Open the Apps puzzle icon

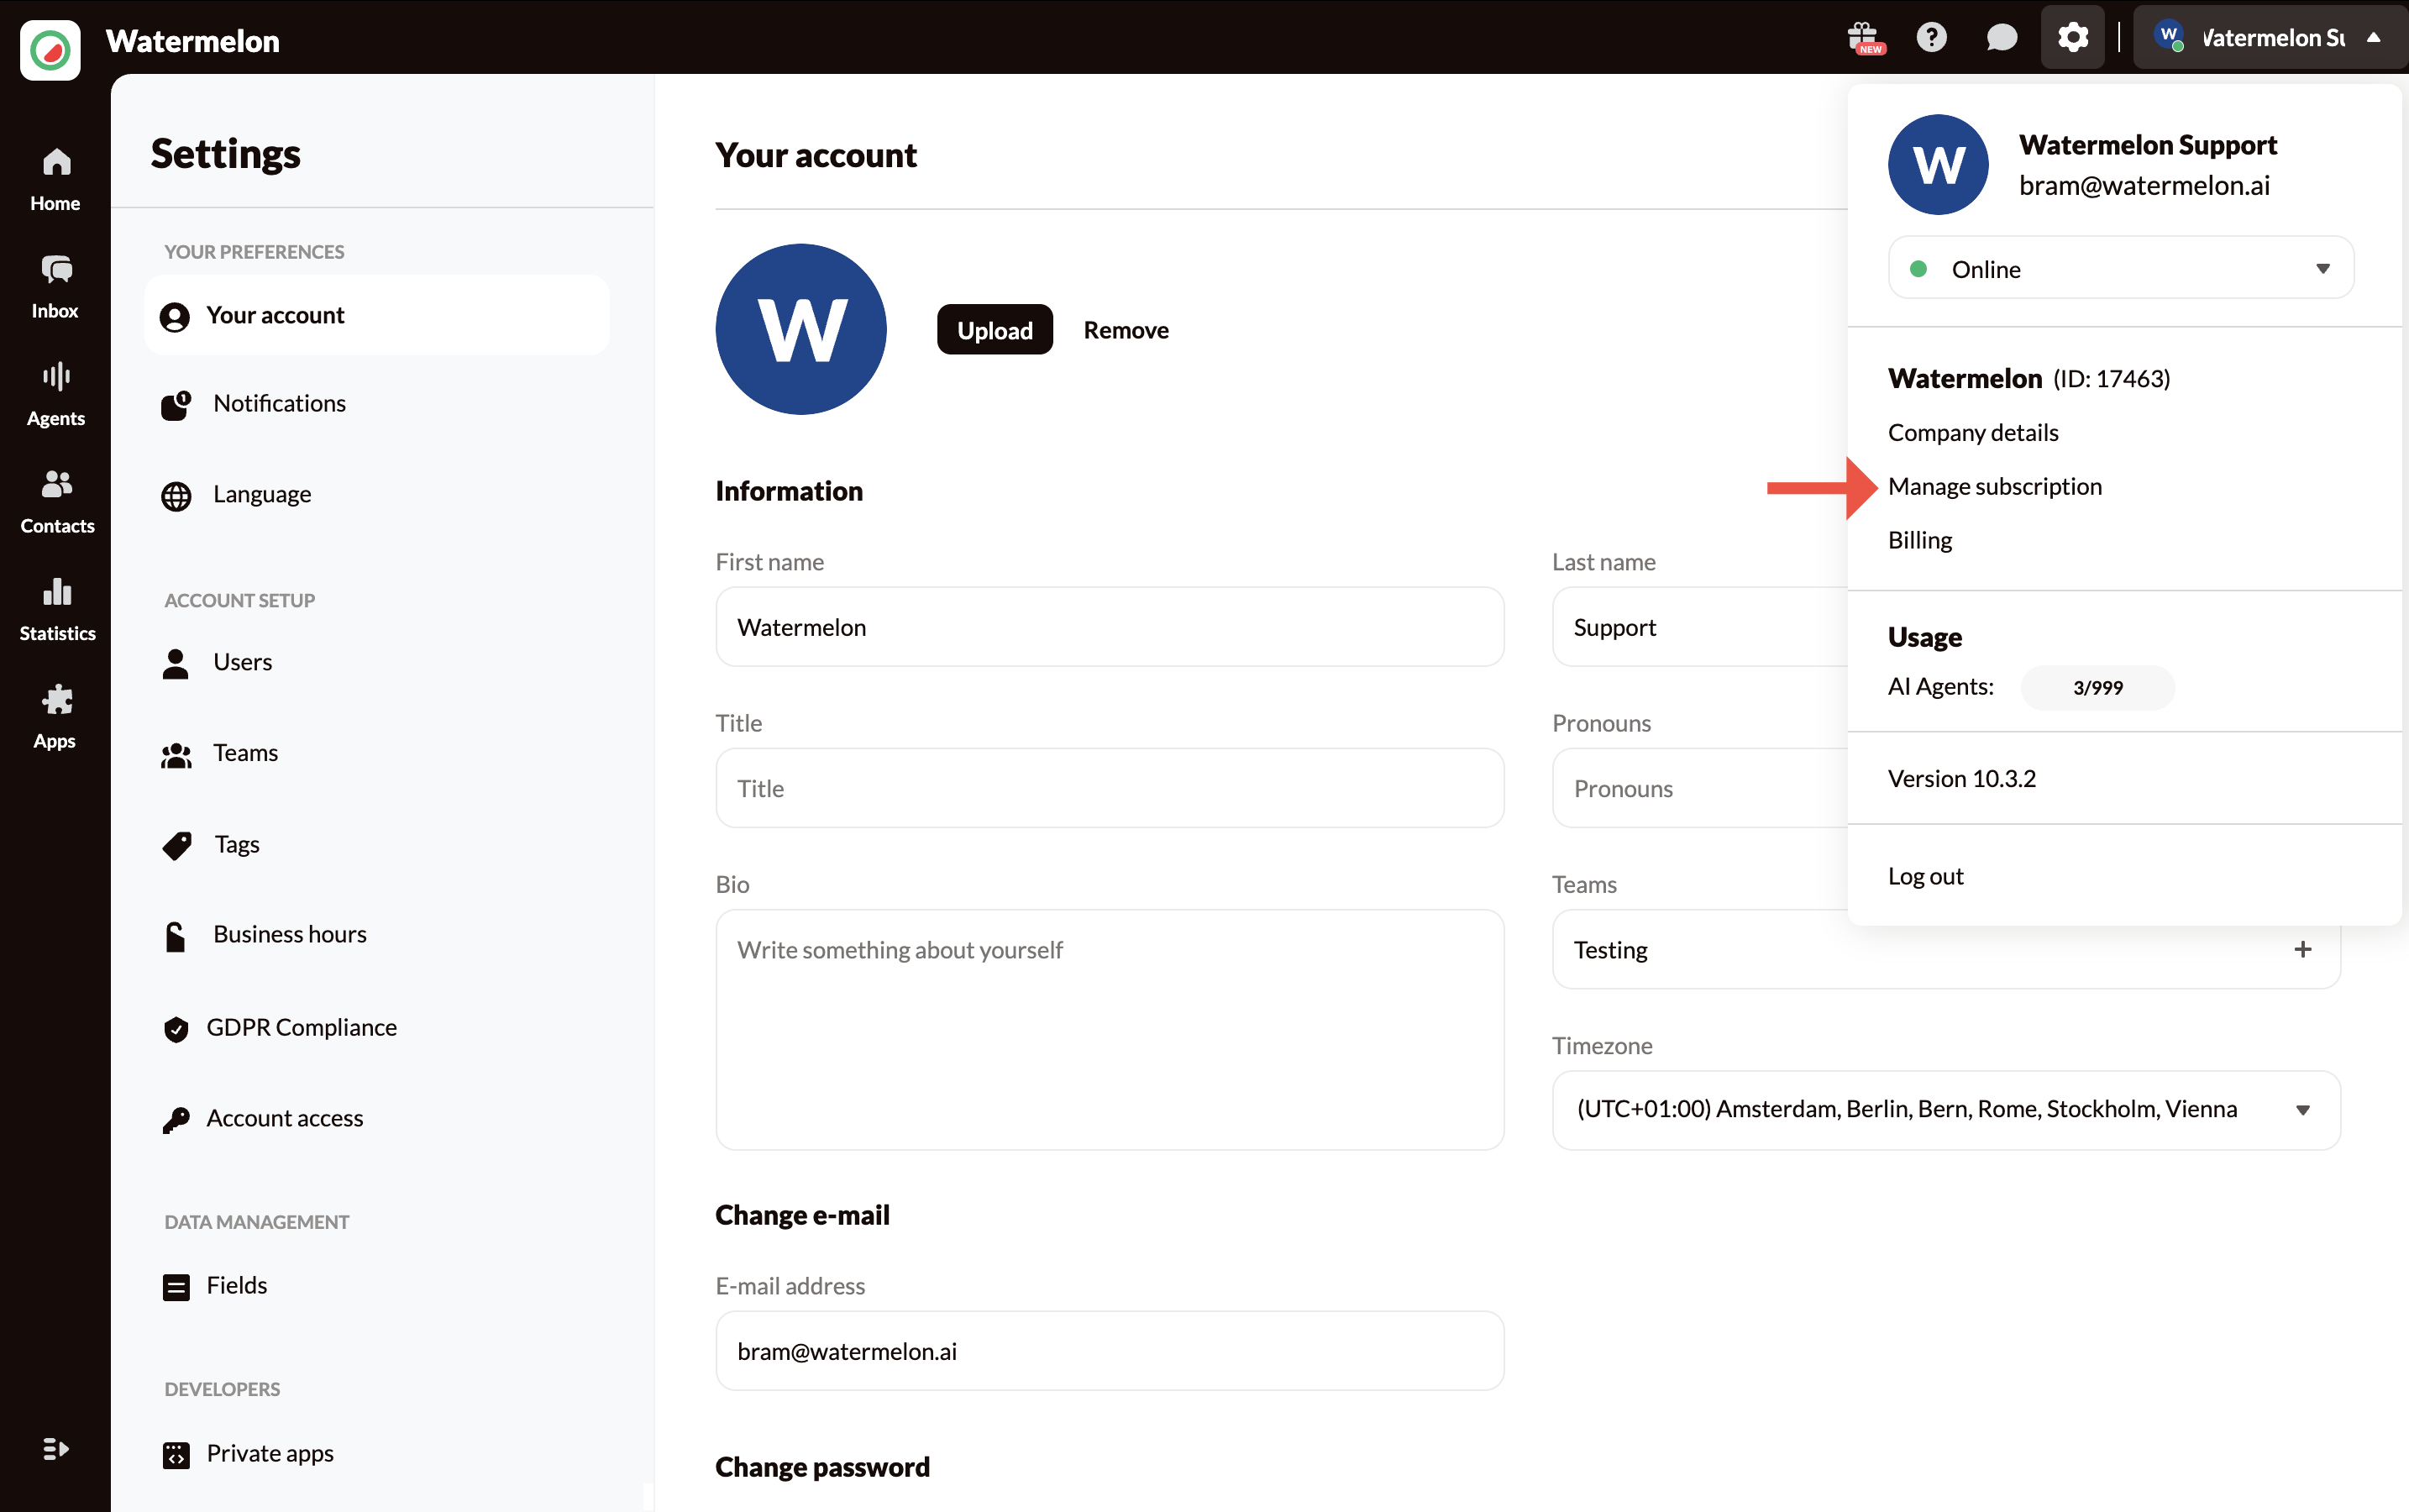[56, 700]
